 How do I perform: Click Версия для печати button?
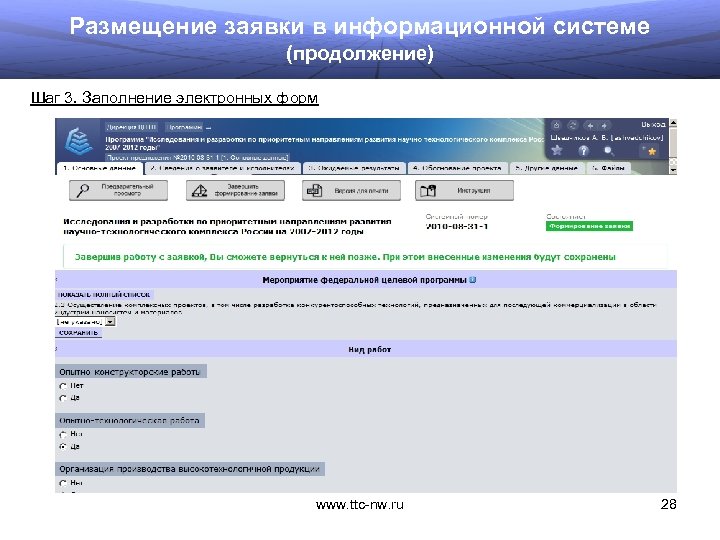(351, 190)
